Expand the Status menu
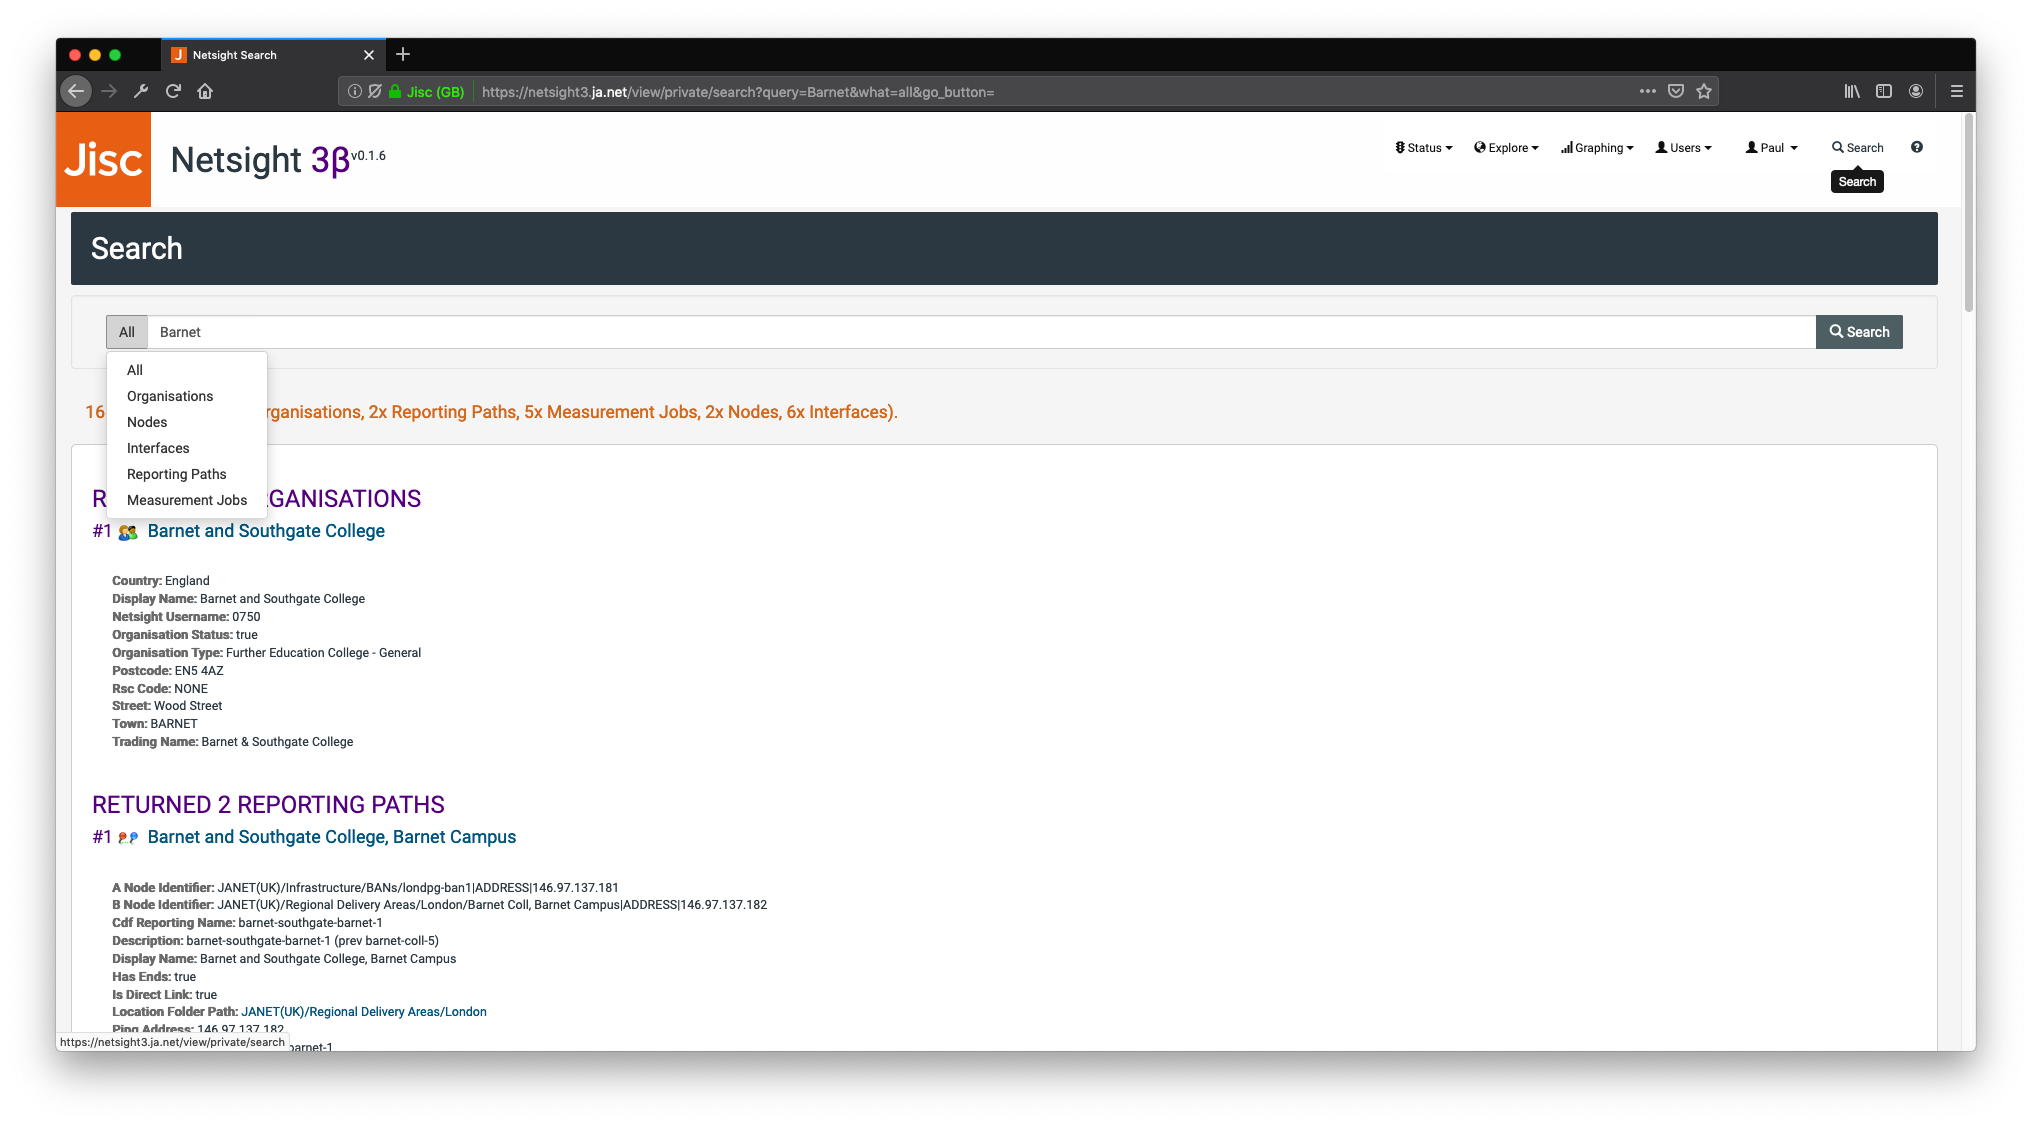Viewport: 2032px width, 1125px height. click(x=1424, y=148)
